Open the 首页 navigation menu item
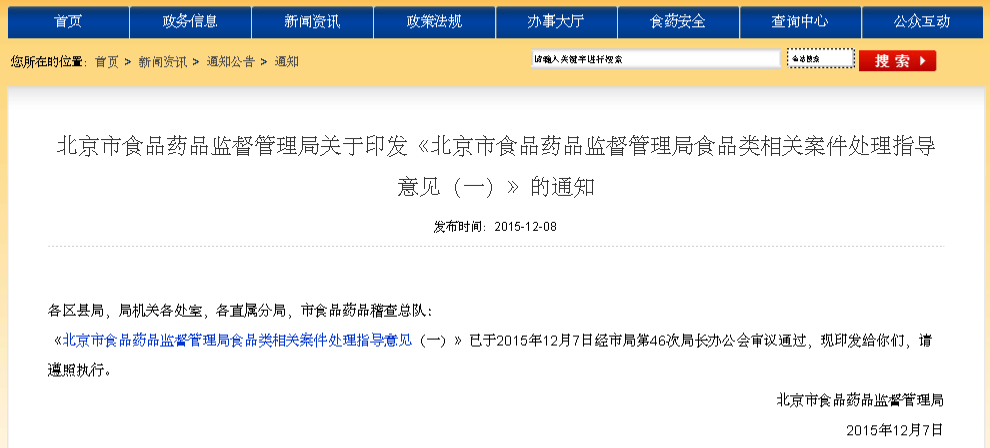The image size is (990, 448). tap(68, 21)
